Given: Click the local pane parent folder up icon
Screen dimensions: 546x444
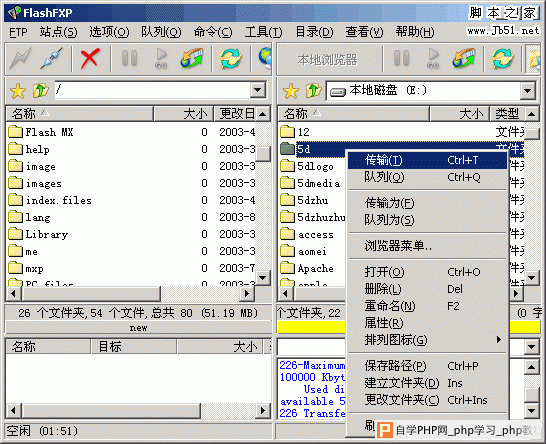Looking at the screenshot, I should click(x=313, y=91).
